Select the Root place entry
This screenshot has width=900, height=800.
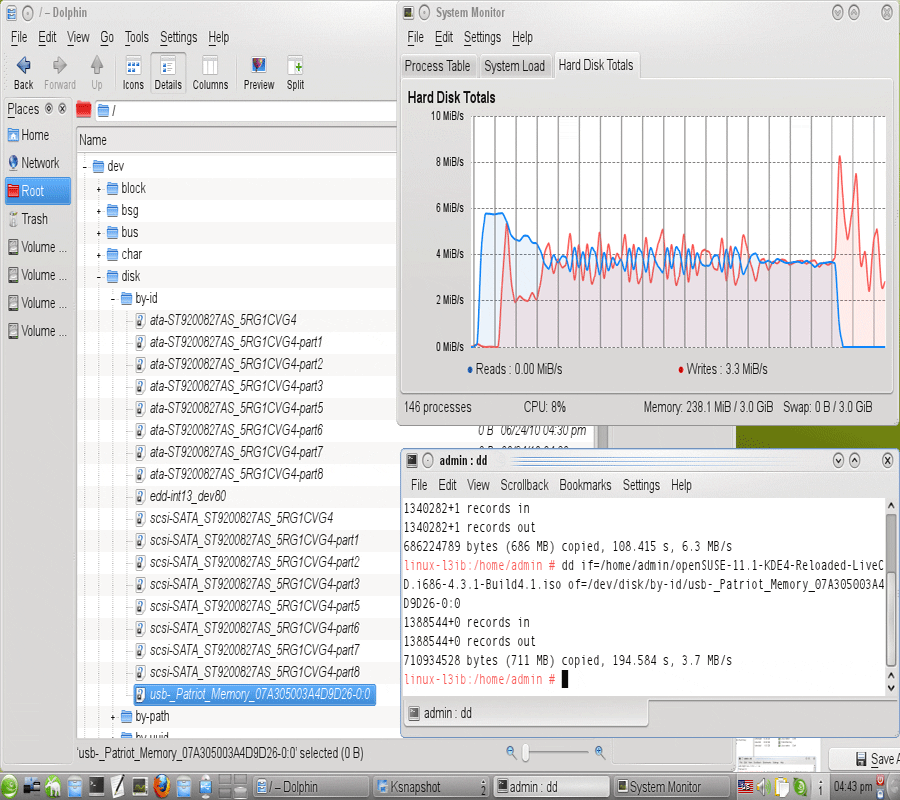coord(38,191)
